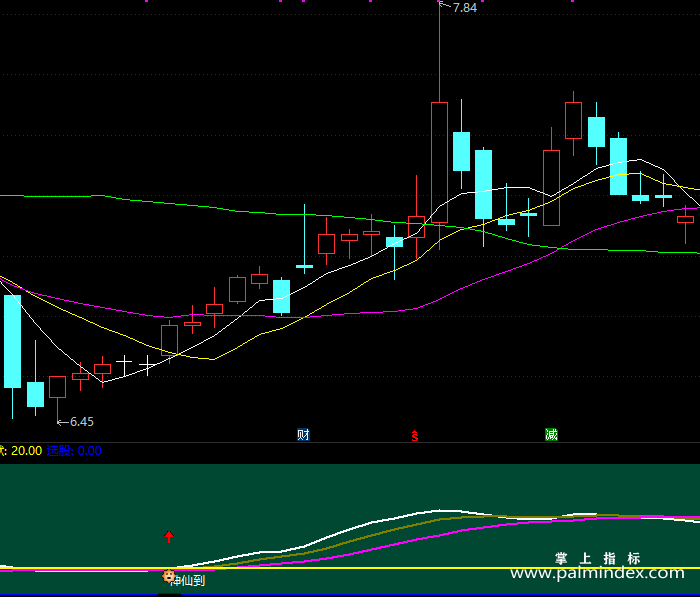This screenshot has width=700, height=597.
Task: Click the smiley face 神仙到 indicator icon
Action: (168, 576)
